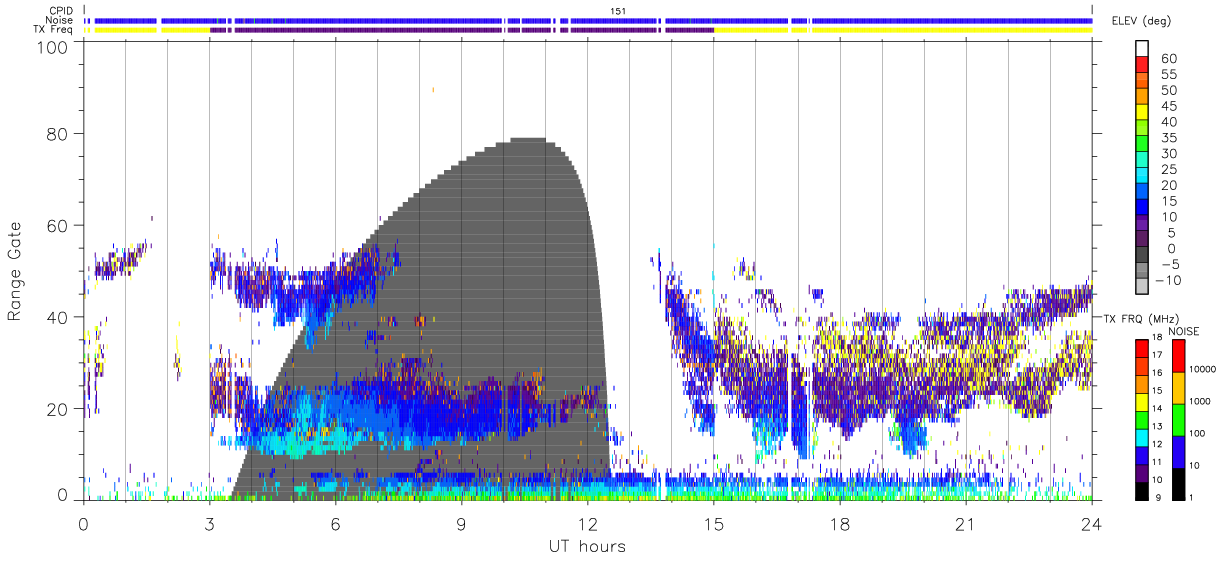1228x567 pixels.
Task: Click tick label '21' on UT hours axis
Action: [966, 524]
